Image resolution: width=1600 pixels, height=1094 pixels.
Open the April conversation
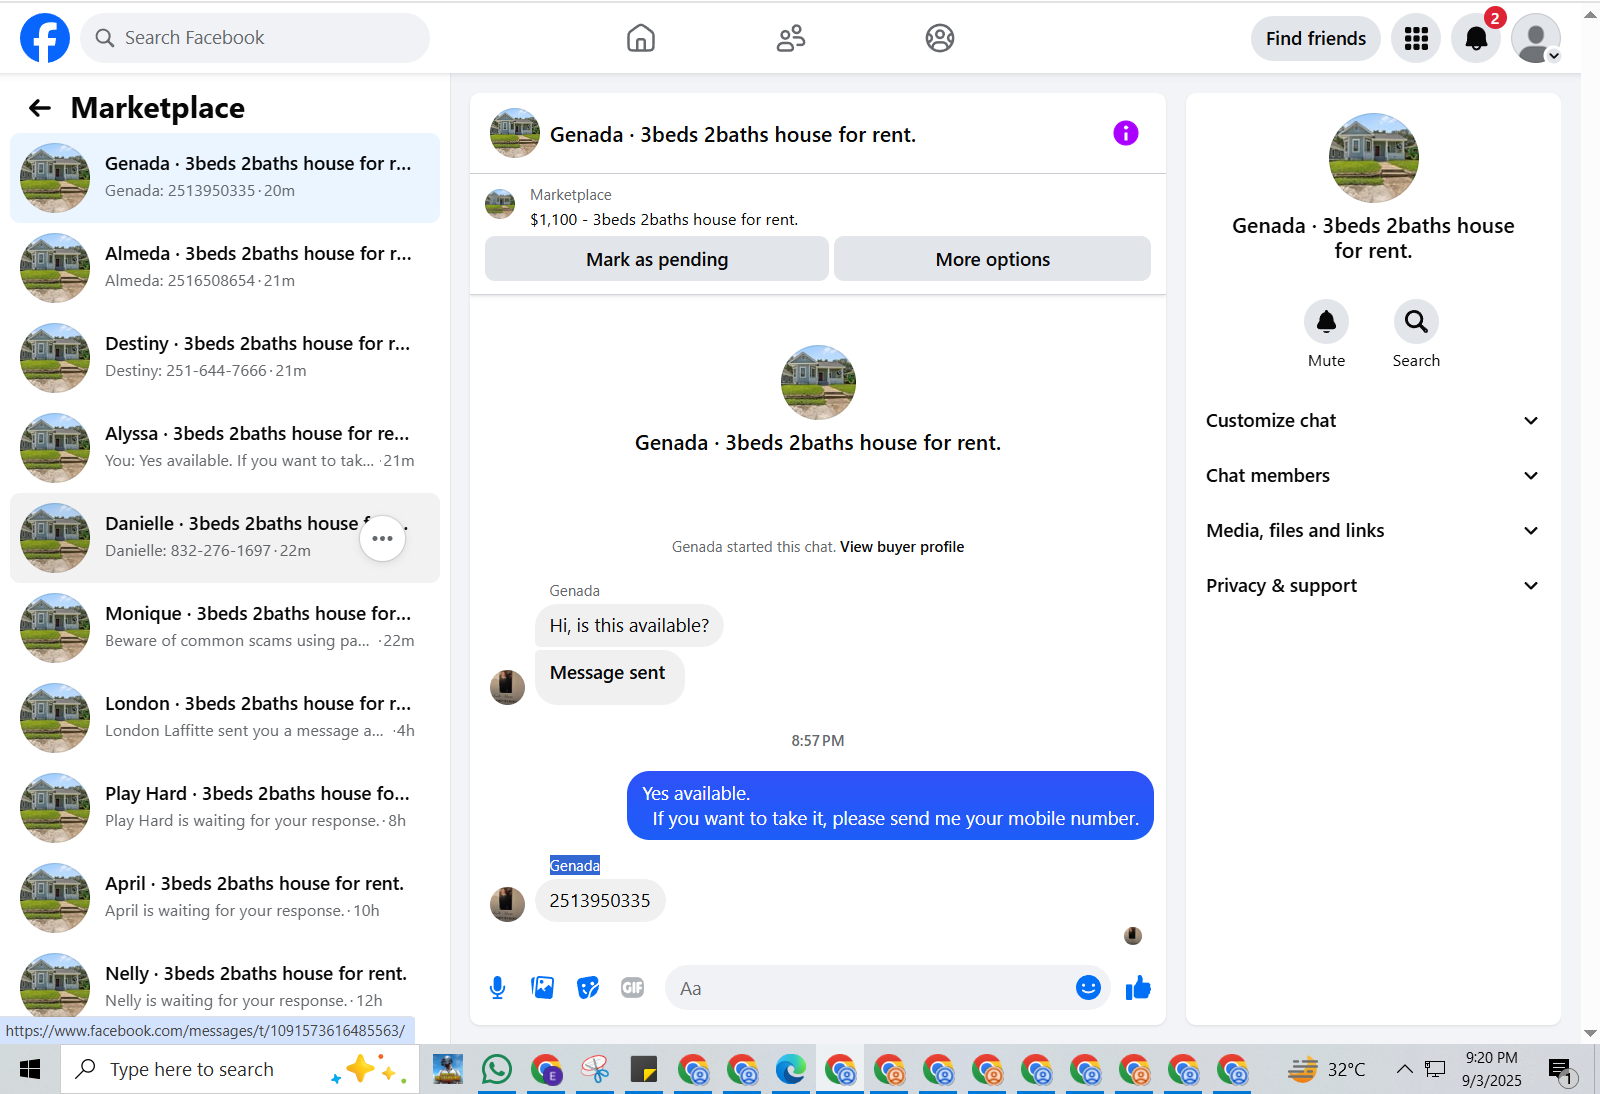tap(225, 898)
